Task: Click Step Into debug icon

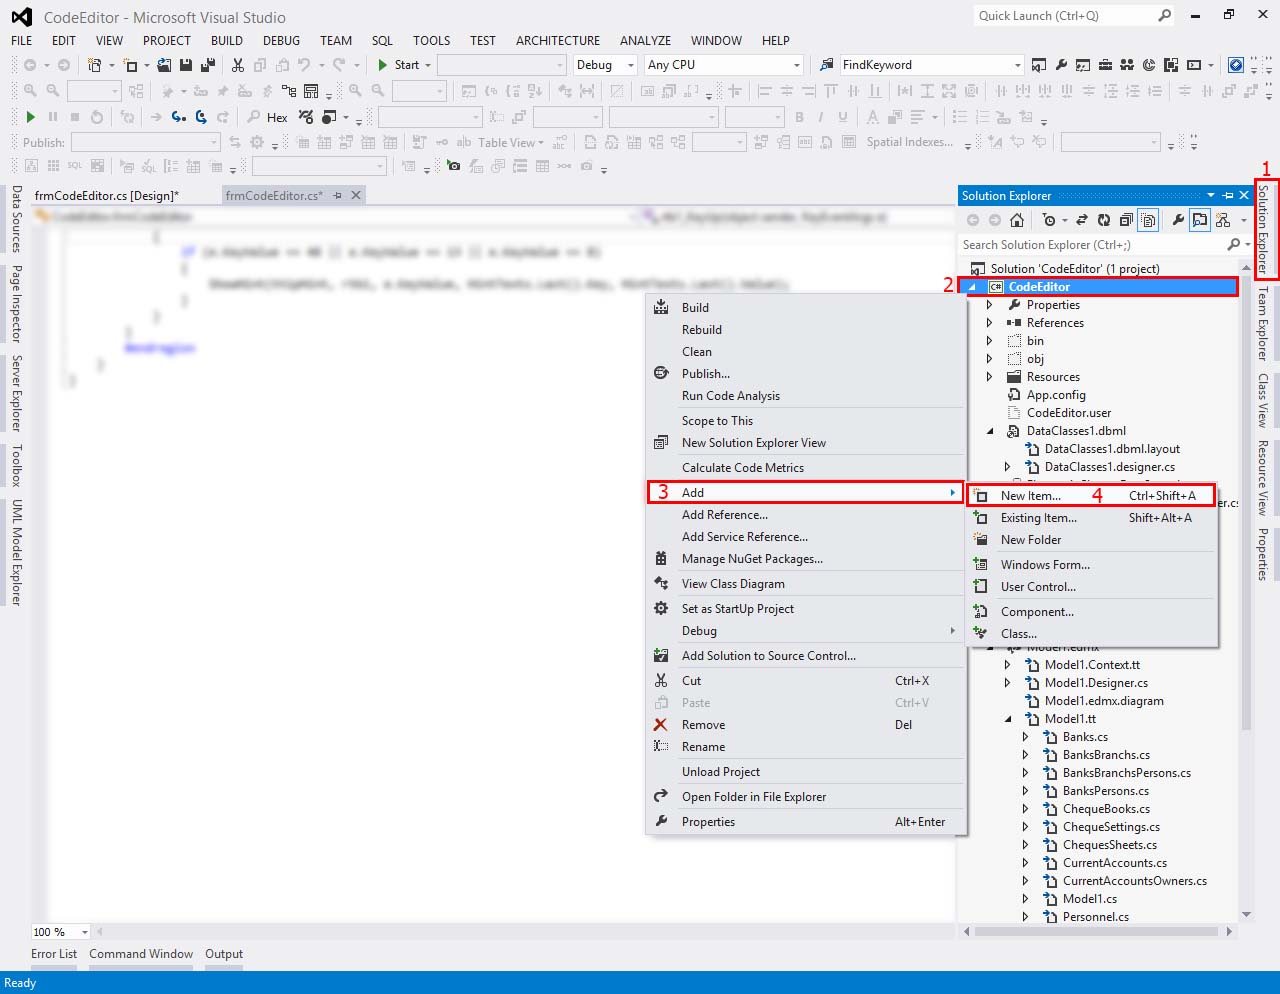Action: 178,117
